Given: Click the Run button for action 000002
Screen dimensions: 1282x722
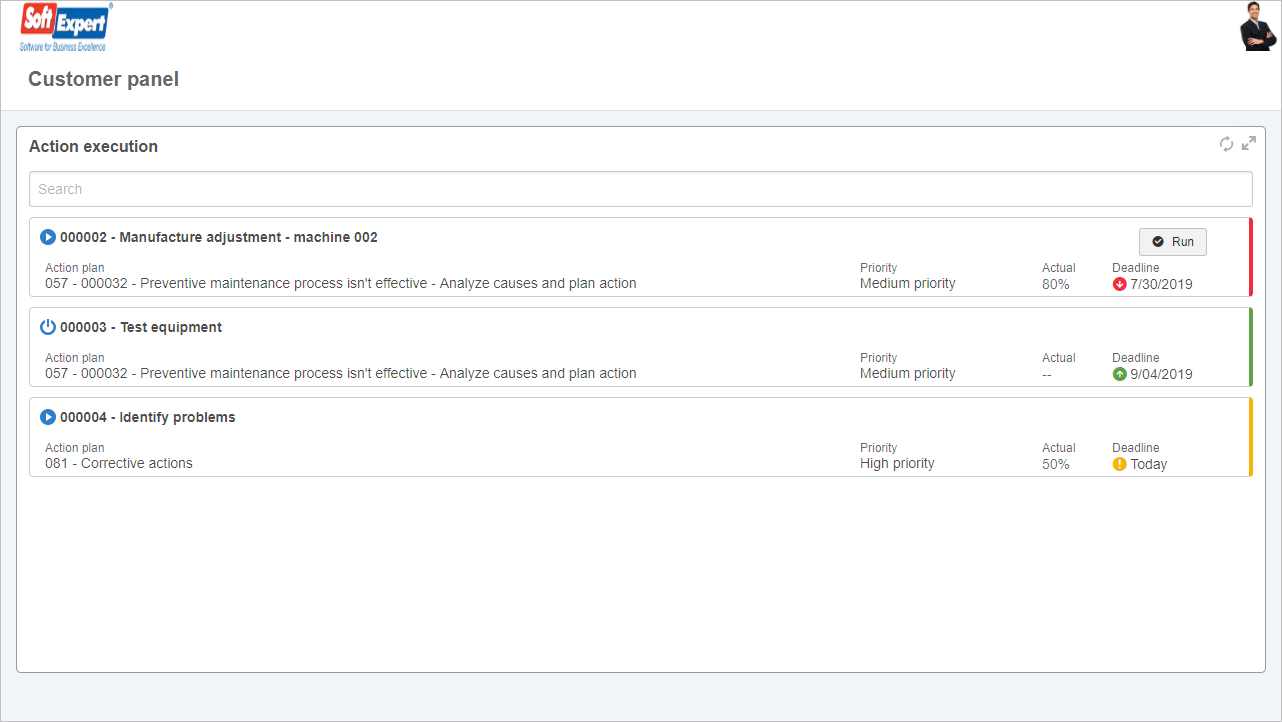Looking at the screenshot, I should (x=1173, y=242).
